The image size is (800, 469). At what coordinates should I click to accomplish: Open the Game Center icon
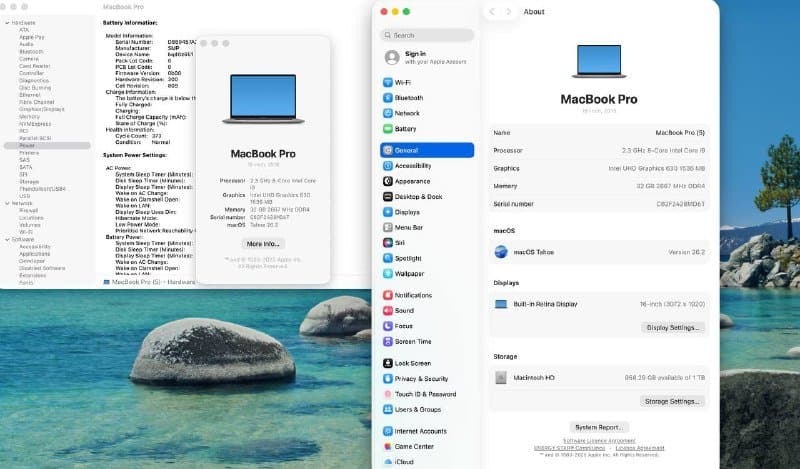pyautogui.click(x=388, y=446)
